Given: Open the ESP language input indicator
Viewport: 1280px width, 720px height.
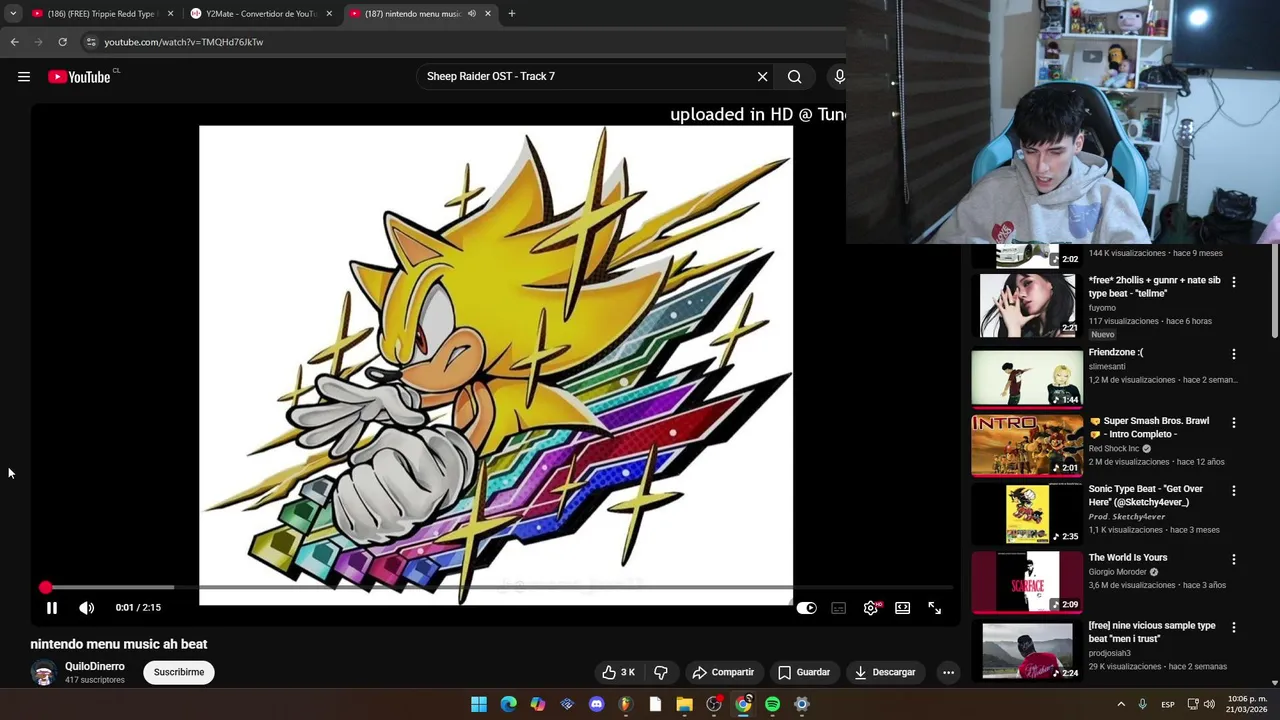Looking at the screenshot, I should click(x=1168, y=705).
